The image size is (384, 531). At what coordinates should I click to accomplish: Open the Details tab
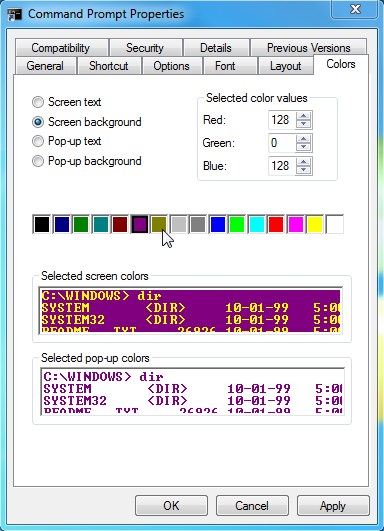[216, 48]
